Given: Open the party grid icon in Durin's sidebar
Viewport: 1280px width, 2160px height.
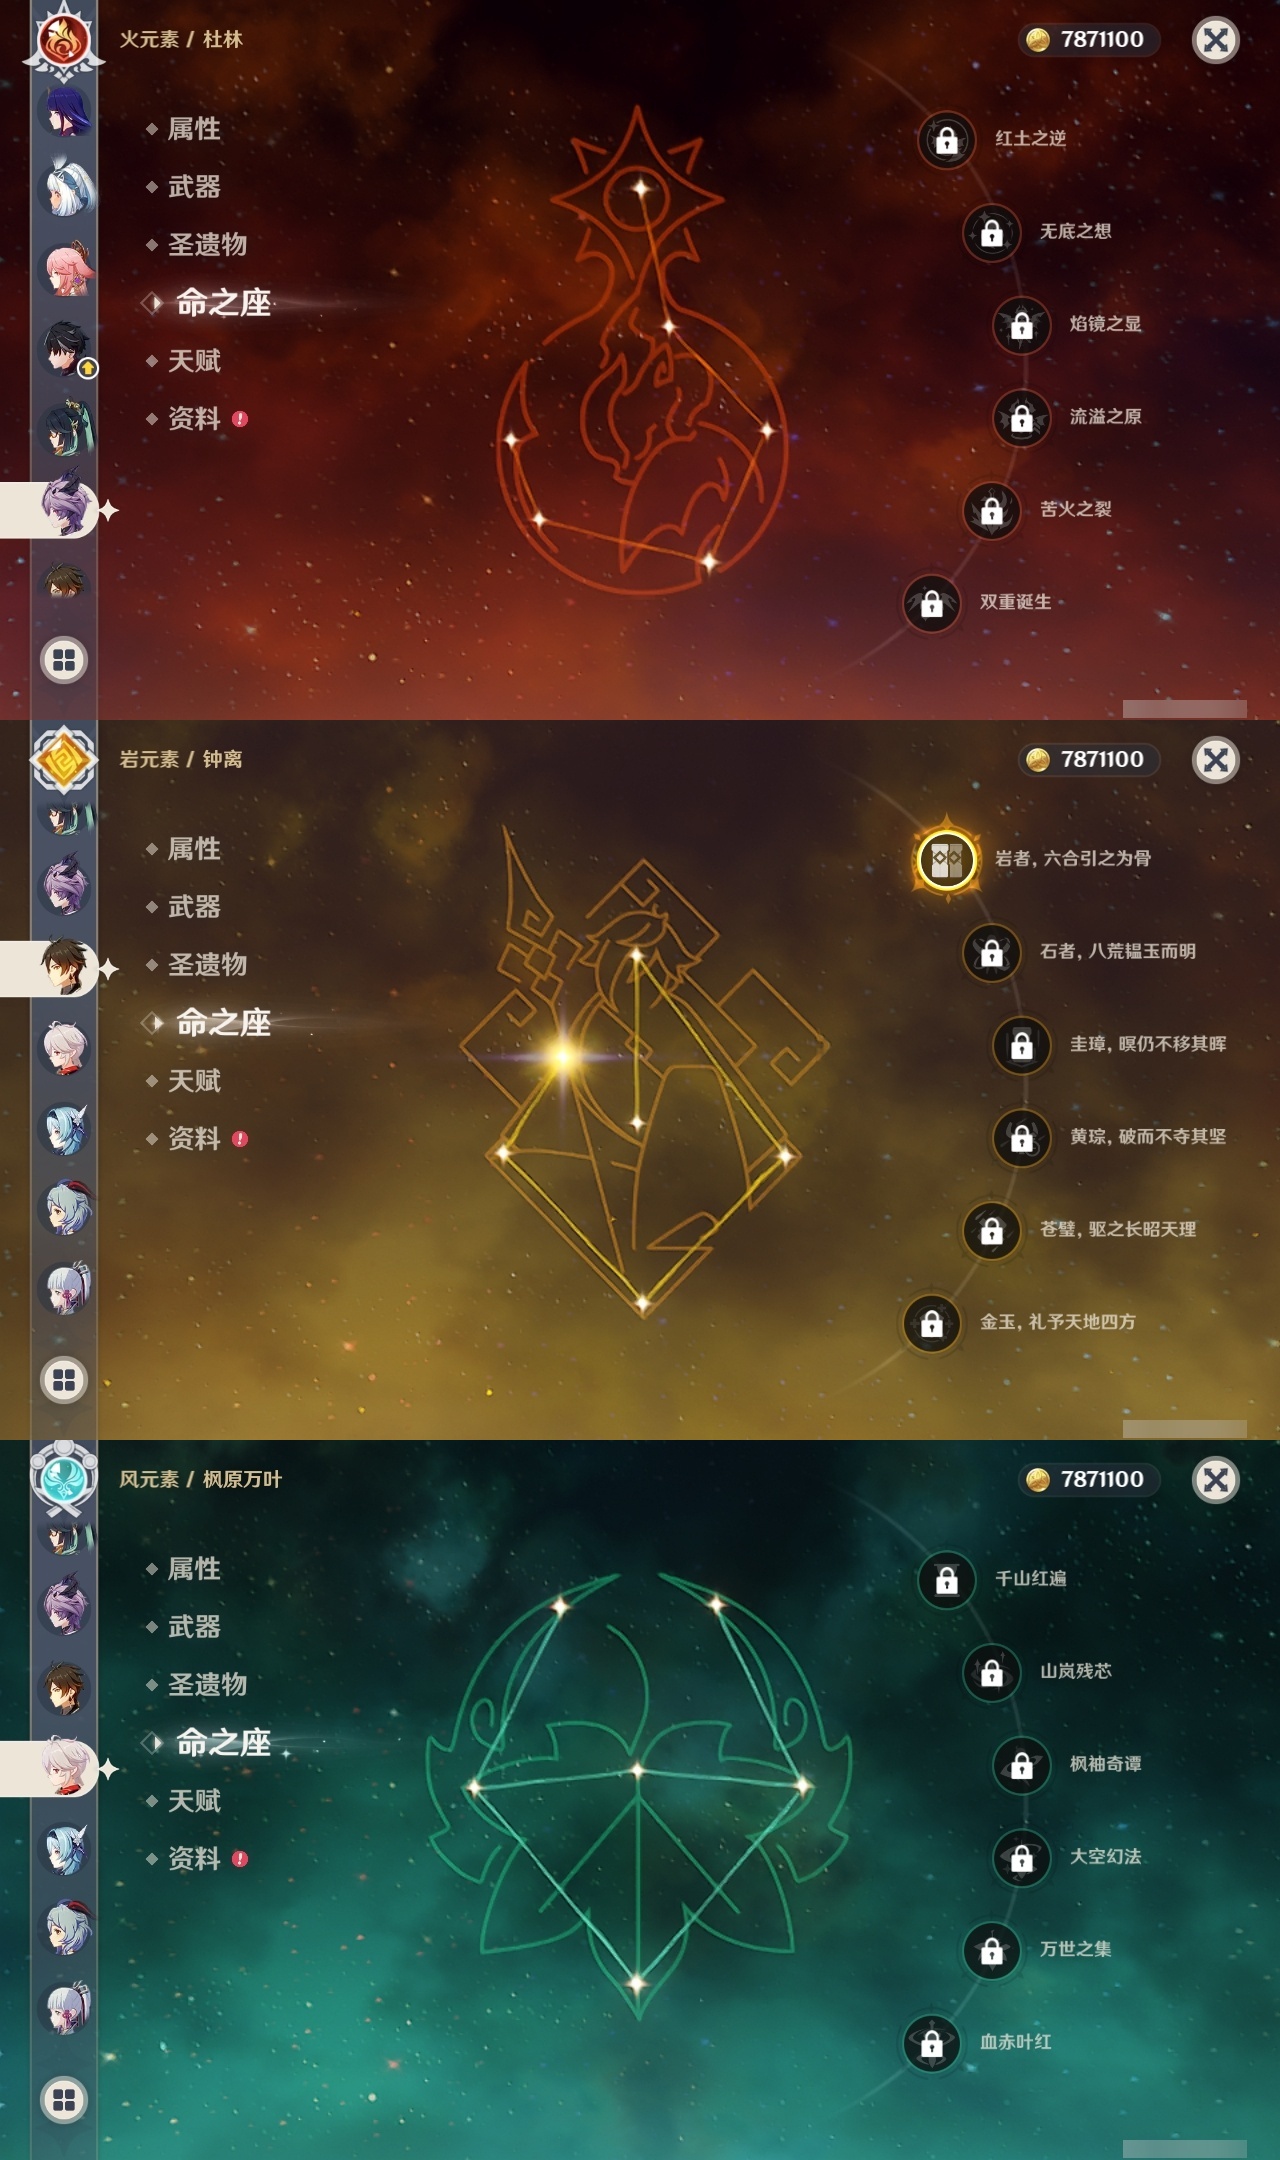Looking at the screenshot, I should 64,660.
